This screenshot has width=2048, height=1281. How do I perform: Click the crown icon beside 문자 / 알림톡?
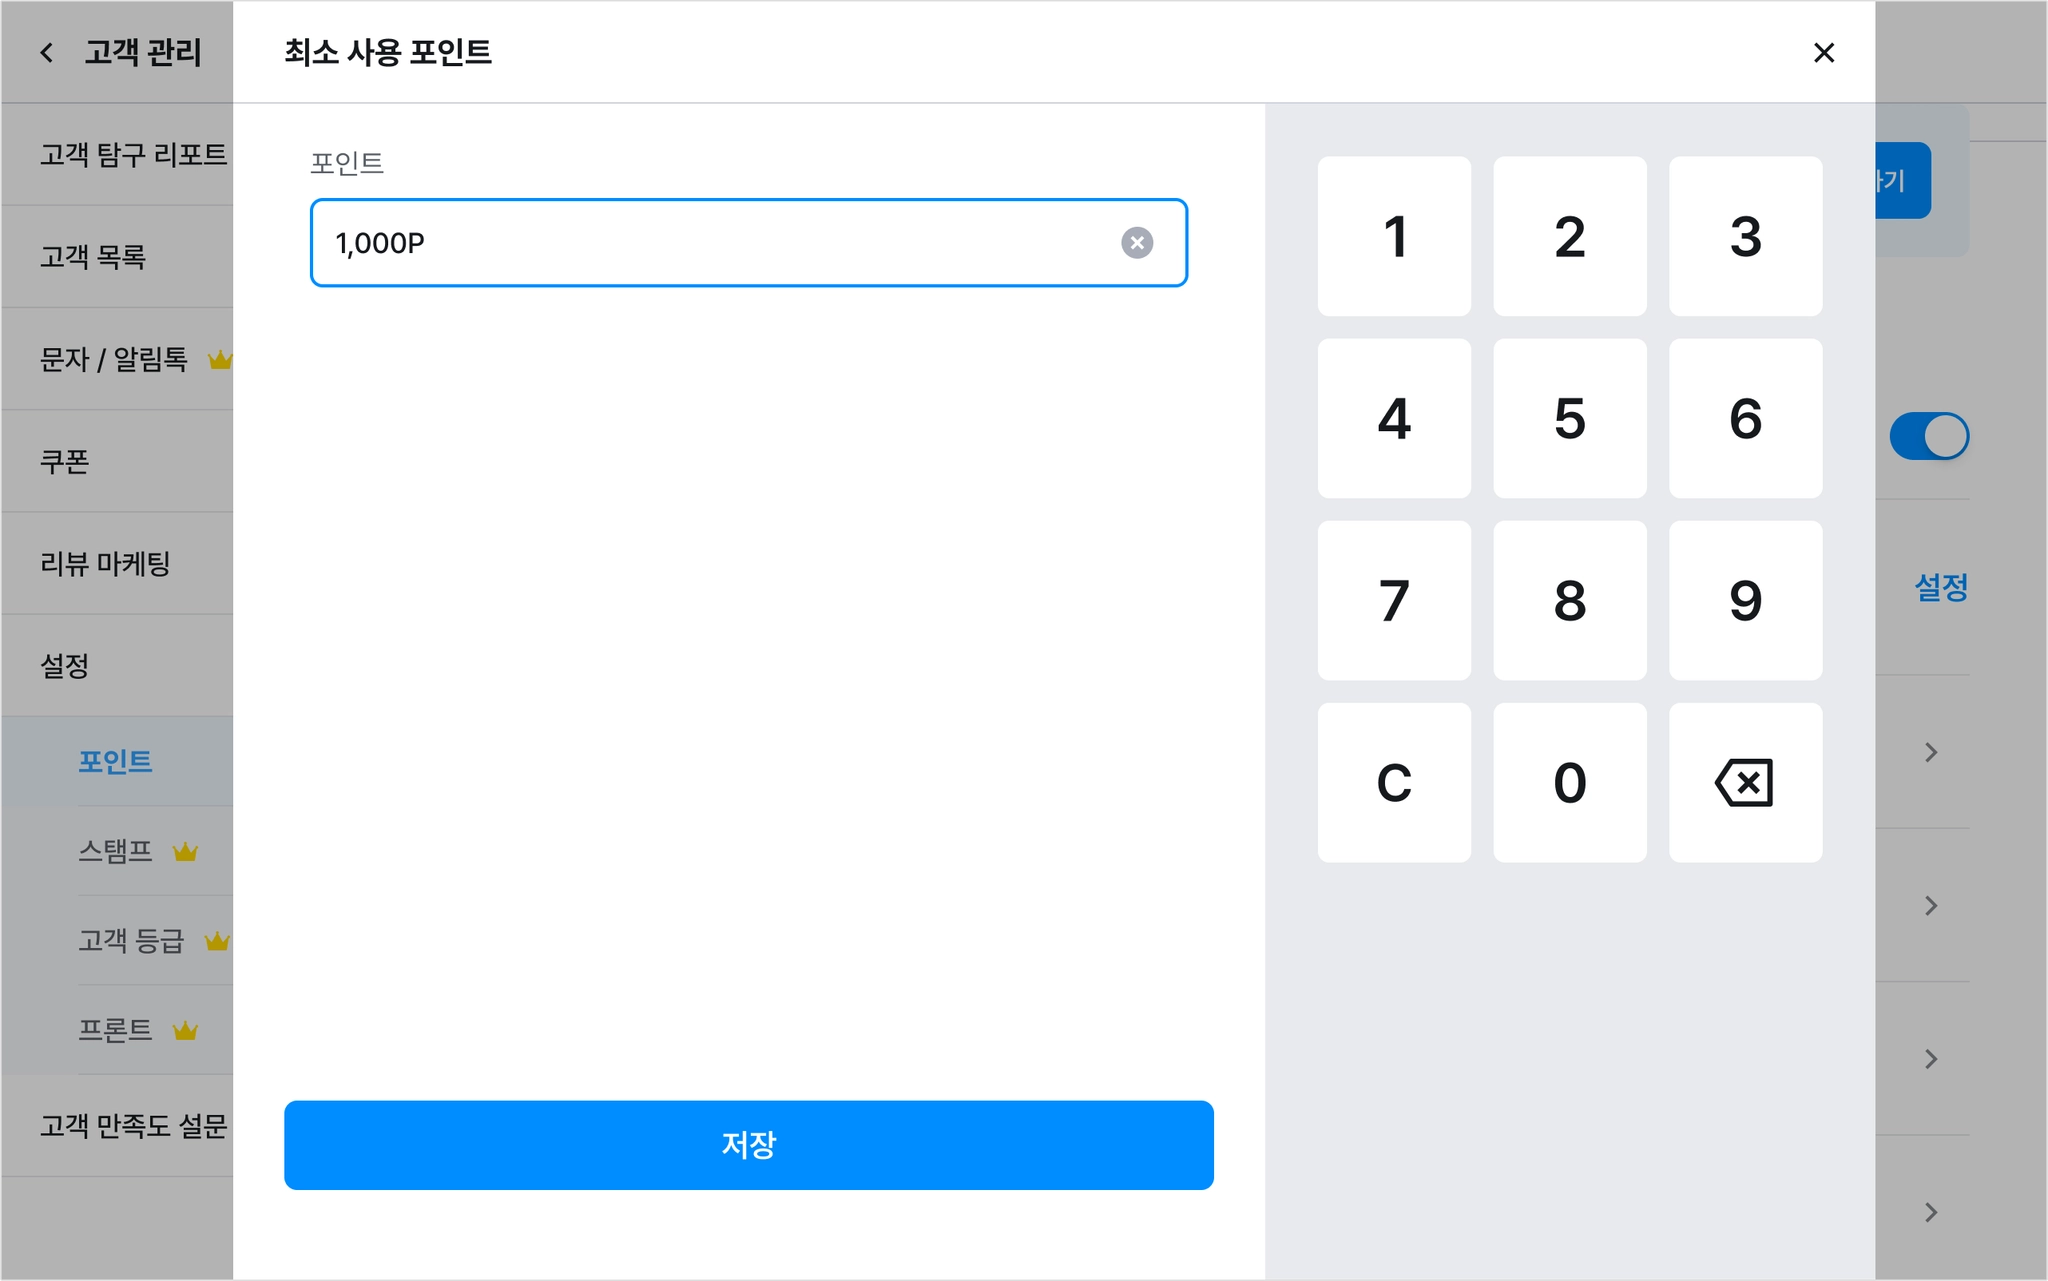click(x=220, y=360)
